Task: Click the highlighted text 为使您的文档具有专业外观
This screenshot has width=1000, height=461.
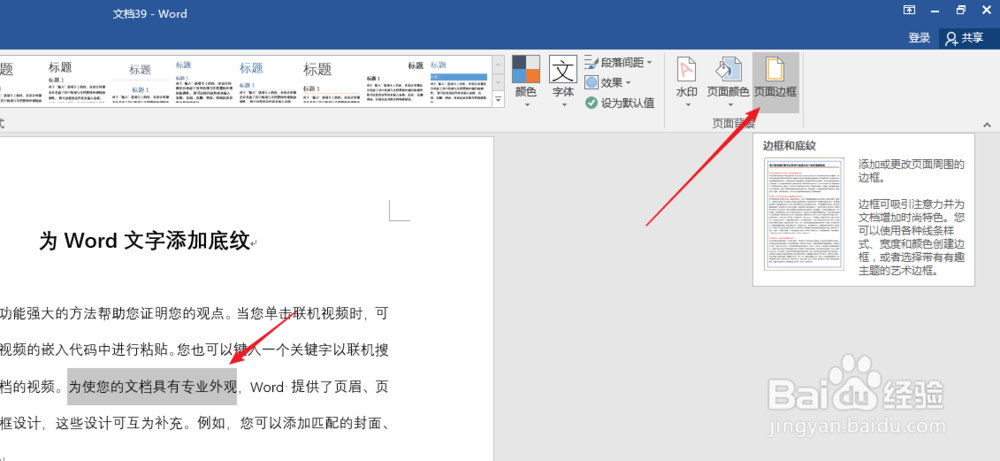Action: pos(152,386)
